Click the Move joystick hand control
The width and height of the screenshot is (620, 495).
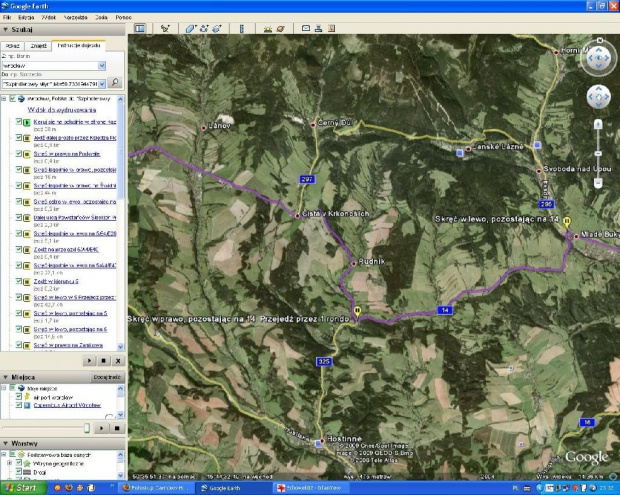tap(598, 97)
